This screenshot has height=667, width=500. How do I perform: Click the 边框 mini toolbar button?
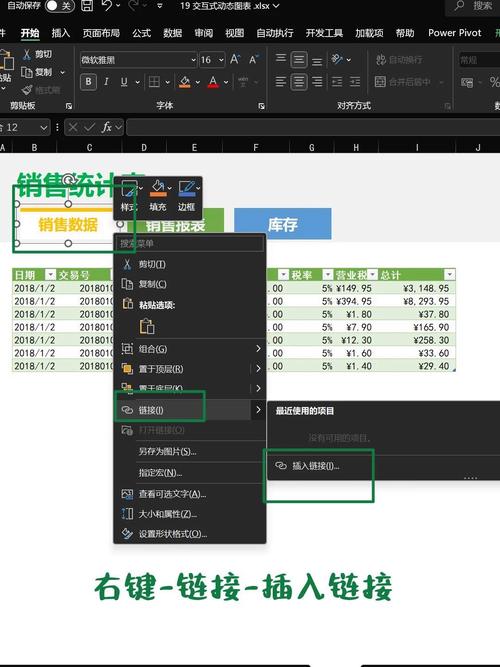tap(187, 196)
